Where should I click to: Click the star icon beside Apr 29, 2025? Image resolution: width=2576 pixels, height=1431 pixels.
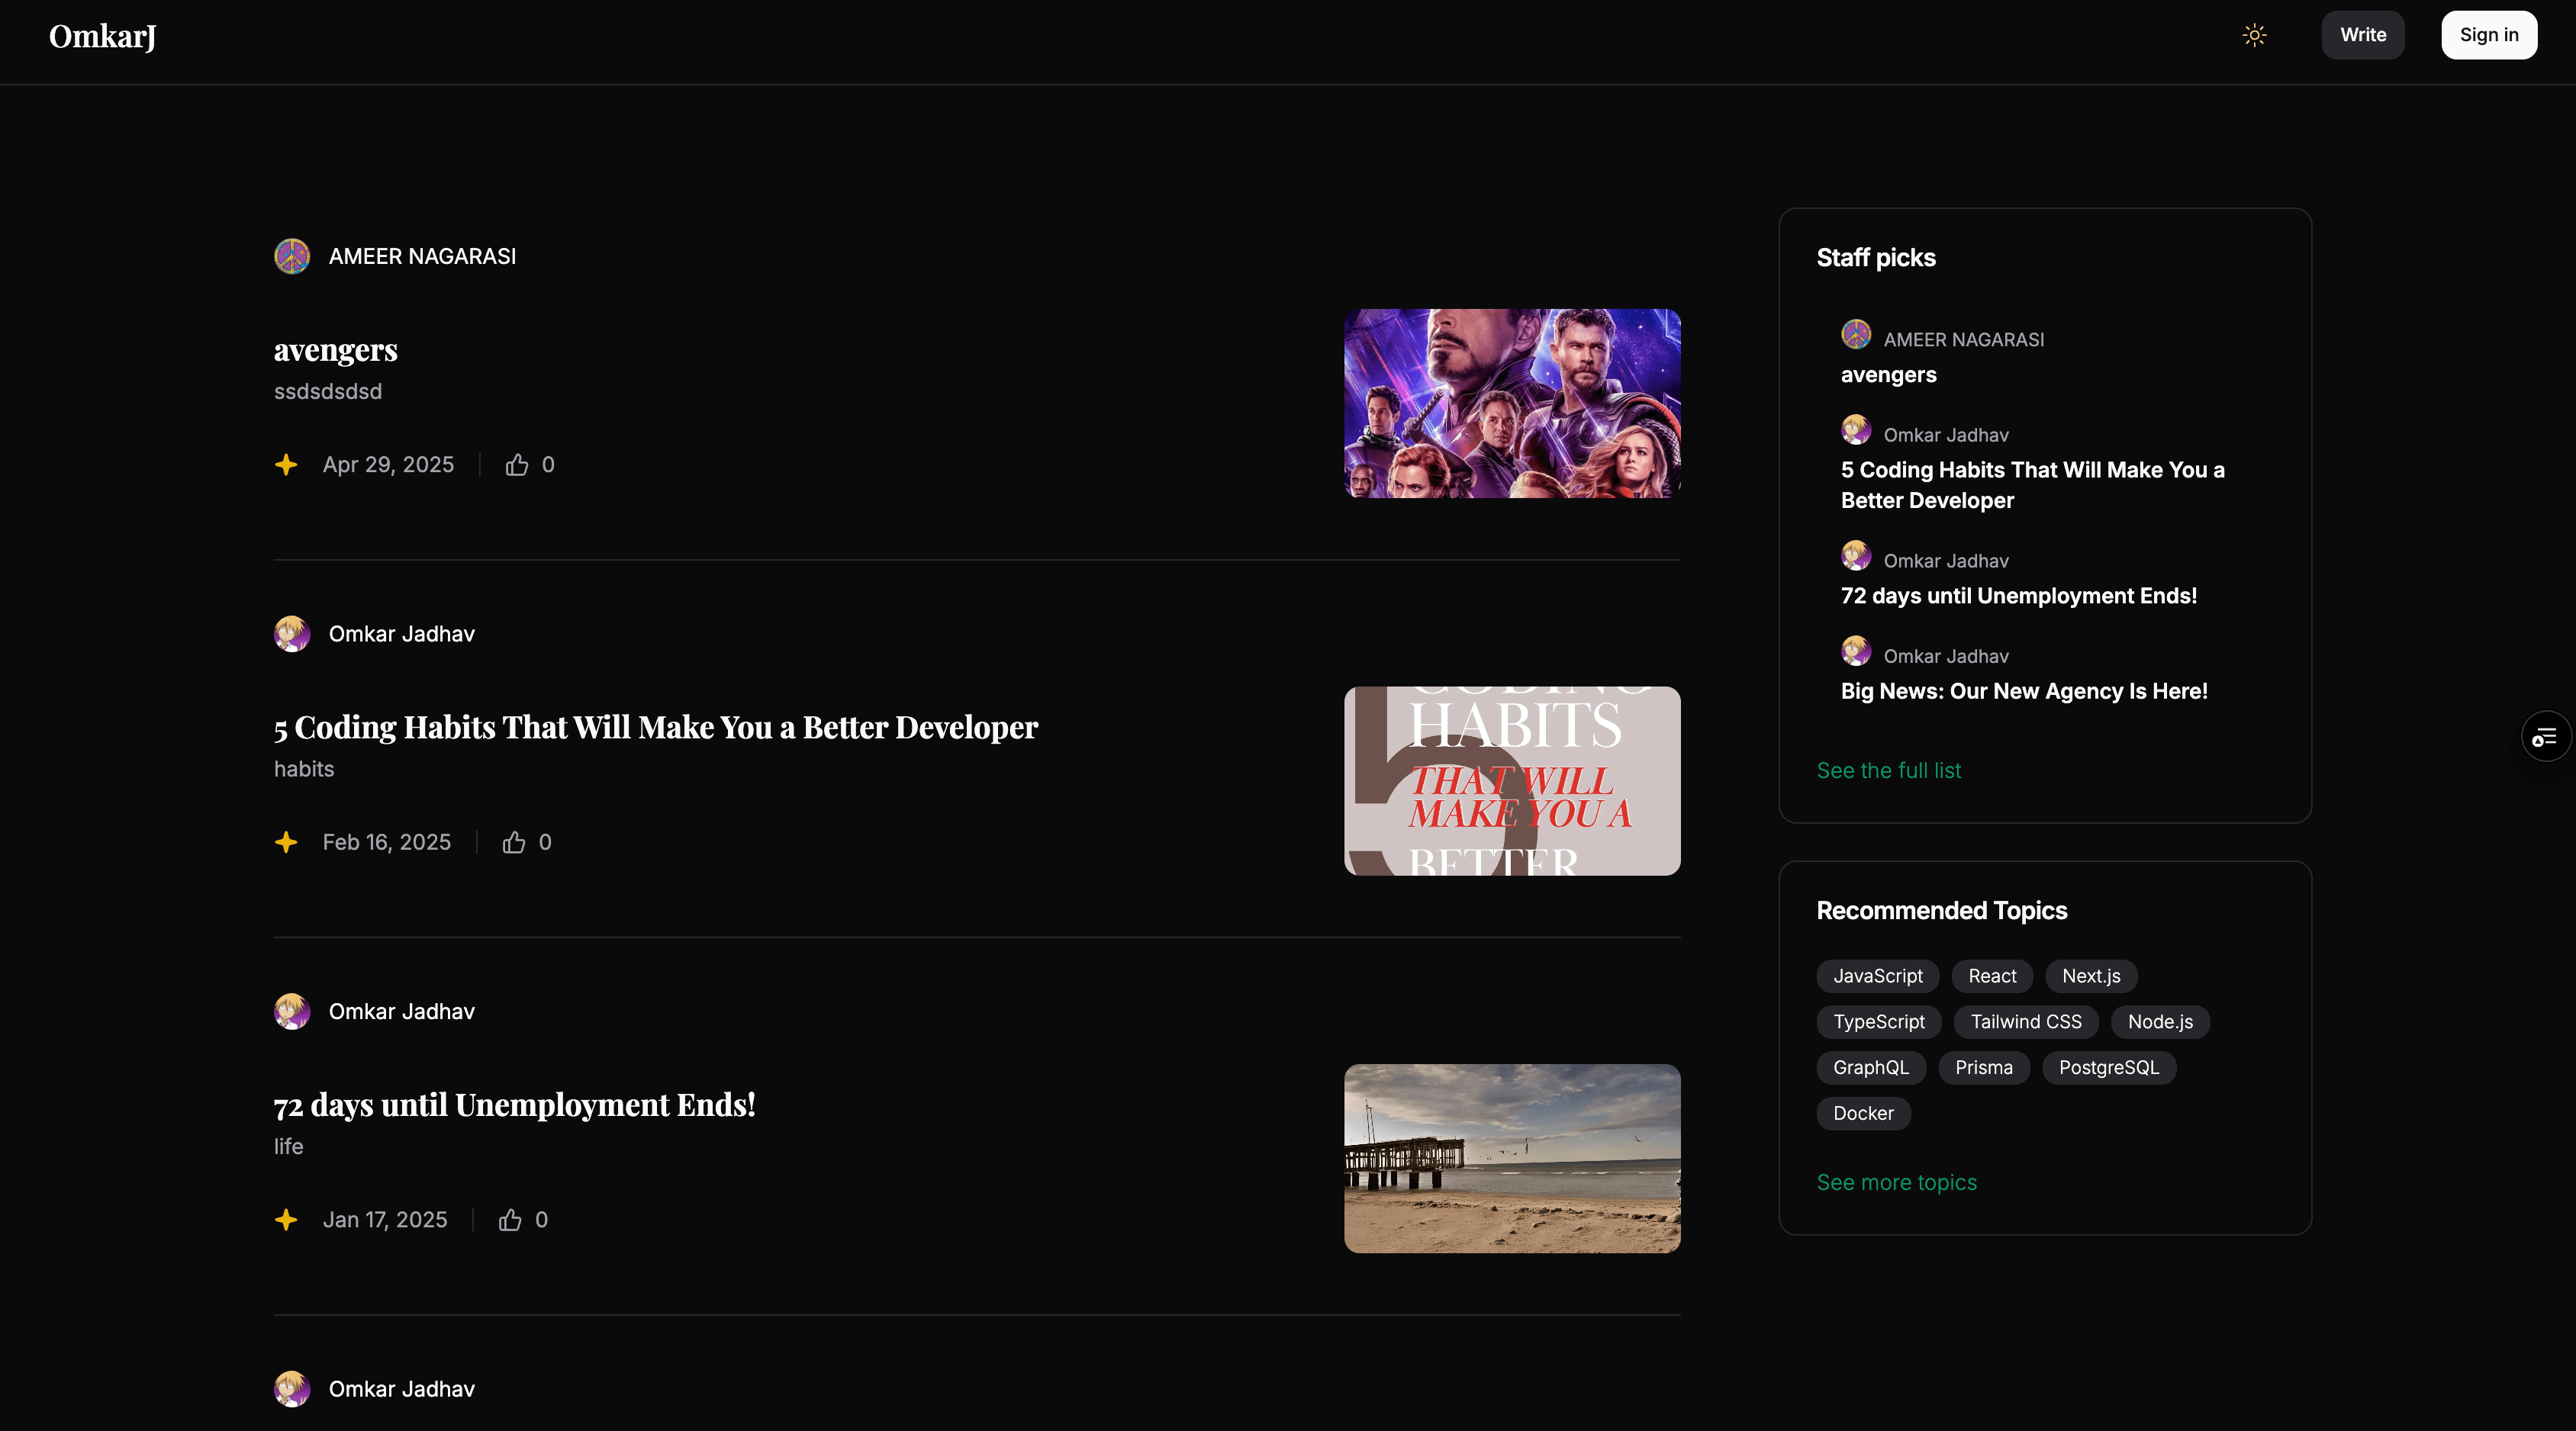tap(286, 464)
